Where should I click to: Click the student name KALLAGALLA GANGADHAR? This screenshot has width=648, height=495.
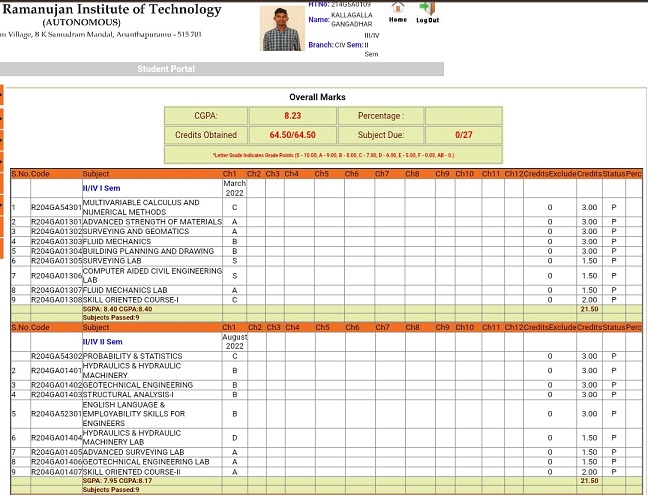point(352,19)
